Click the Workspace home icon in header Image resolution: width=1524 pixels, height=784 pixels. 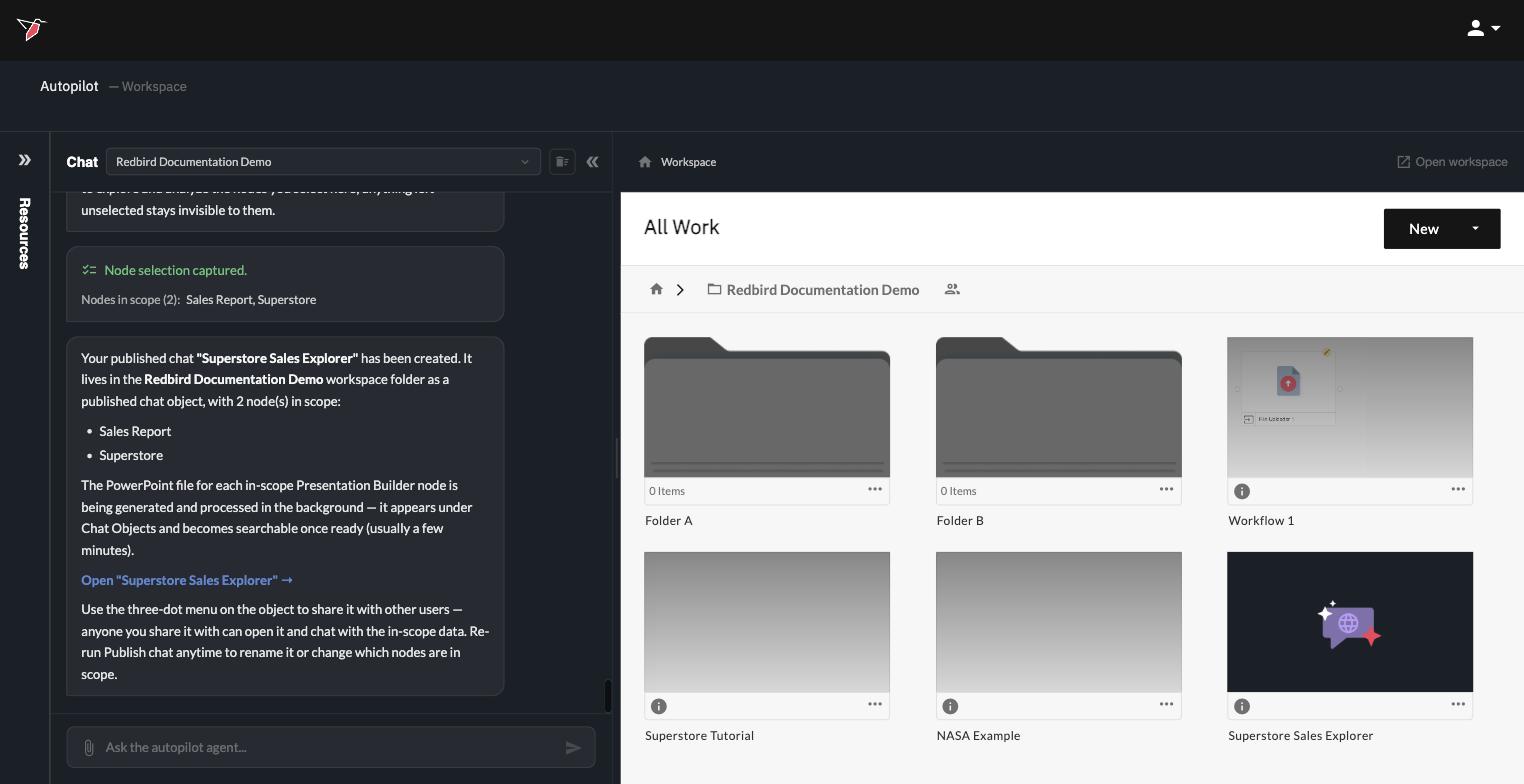click(x=645, y=162)
